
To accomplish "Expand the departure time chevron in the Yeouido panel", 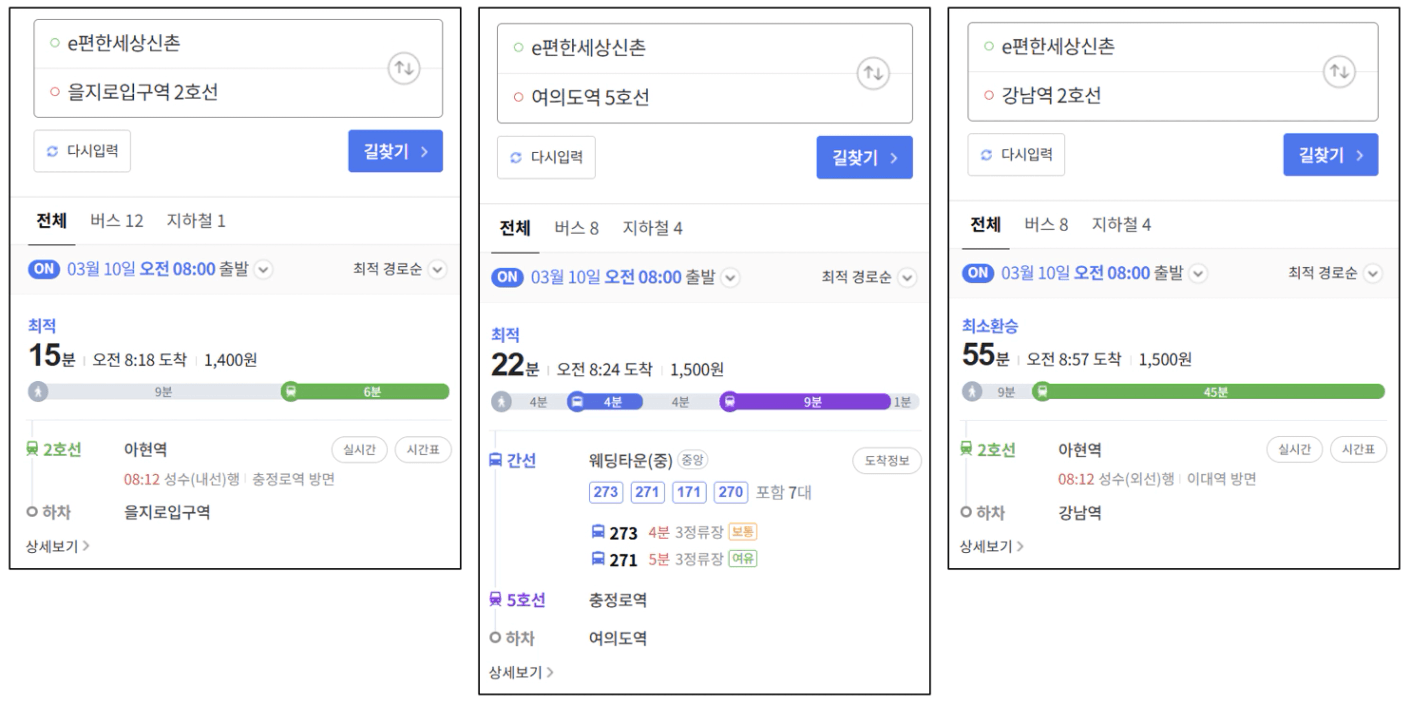I will 730,278.
